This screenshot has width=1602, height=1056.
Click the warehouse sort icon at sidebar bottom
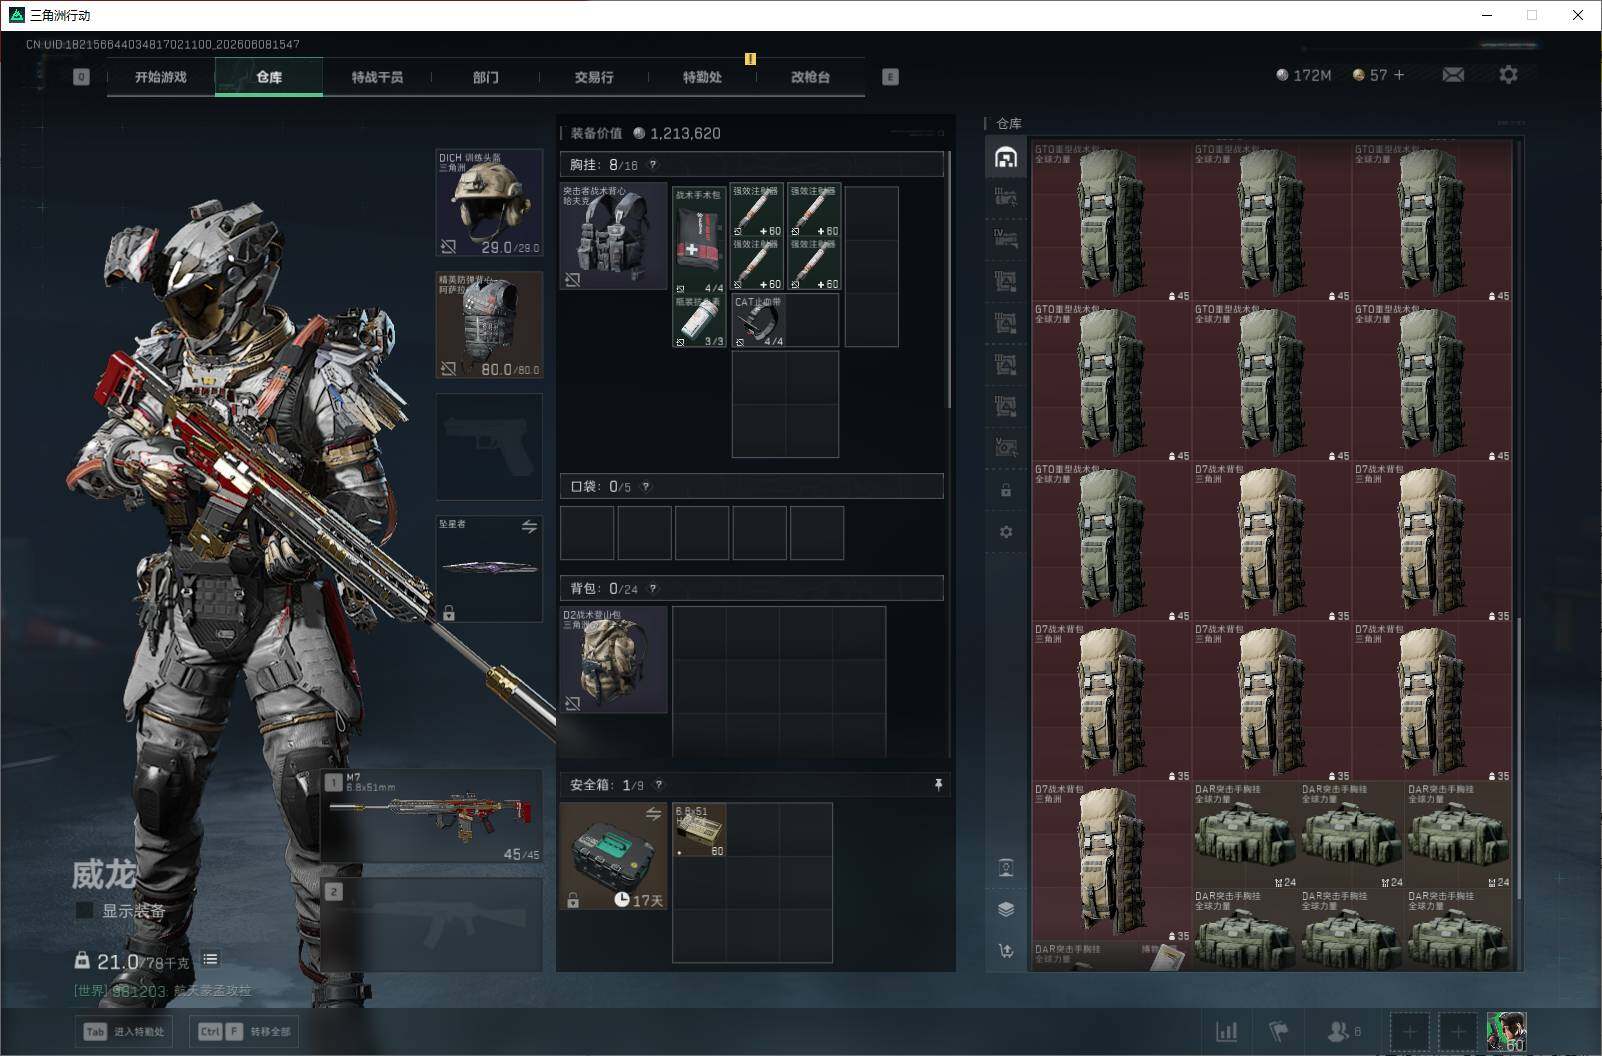pyautogui.click(x=1006, y=951)
